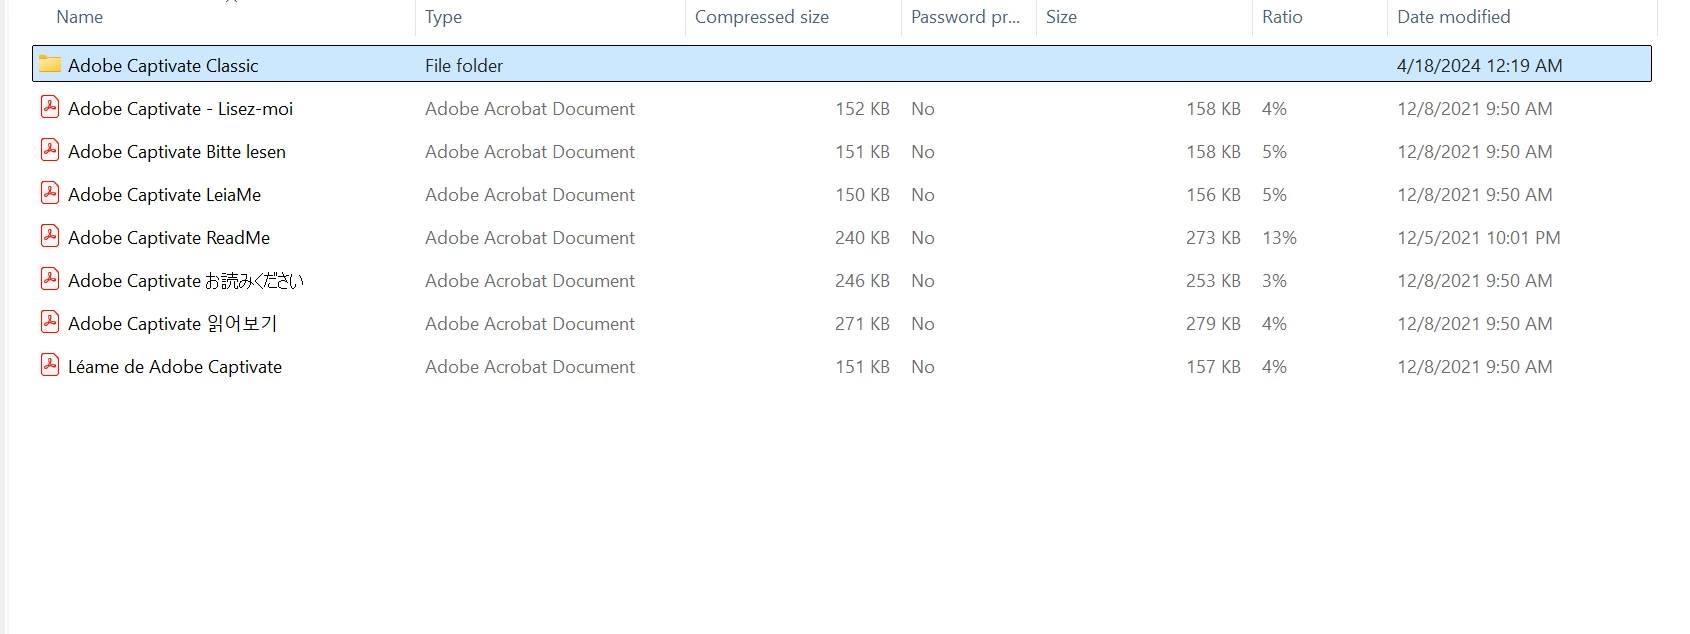Viewport: 1690px width, 634px height.
Task: Click the Adobe Captivate Classic folder icon
Action: coord(50,64)
